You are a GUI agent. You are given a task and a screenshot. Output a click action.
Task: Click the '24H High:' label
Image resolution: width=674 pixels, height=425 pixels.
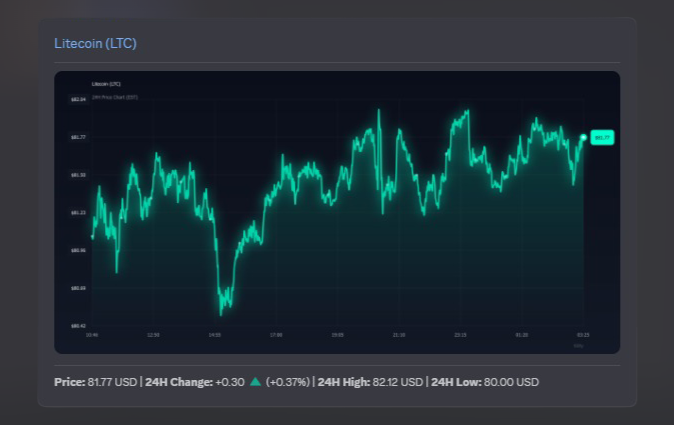(344, 382)
